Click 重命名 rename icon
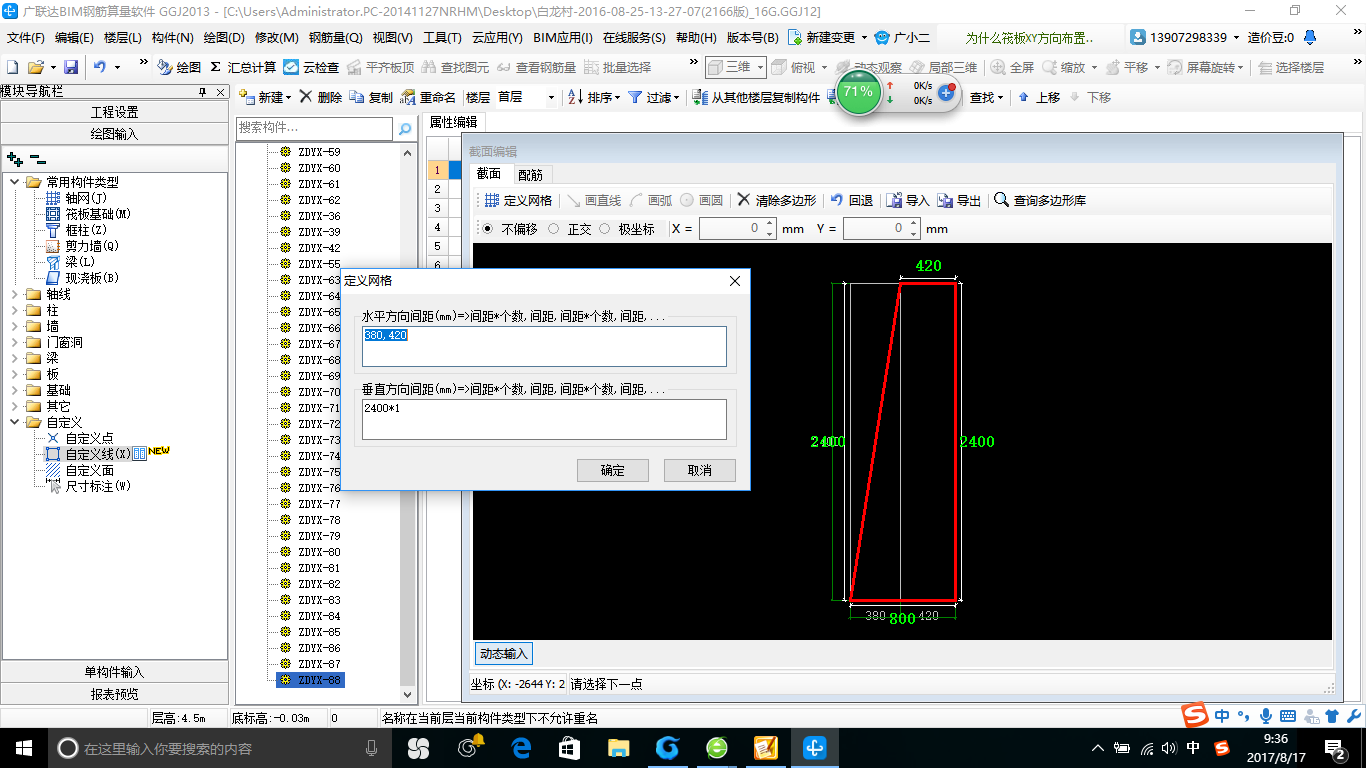Screen dimensions: 1366x768 coord(428,97)
